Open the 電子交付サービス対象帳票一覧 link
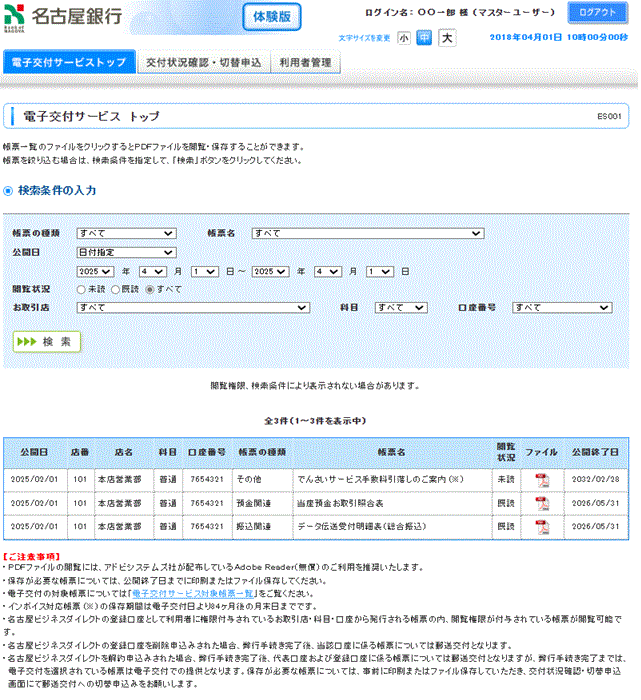 [193, 594]
